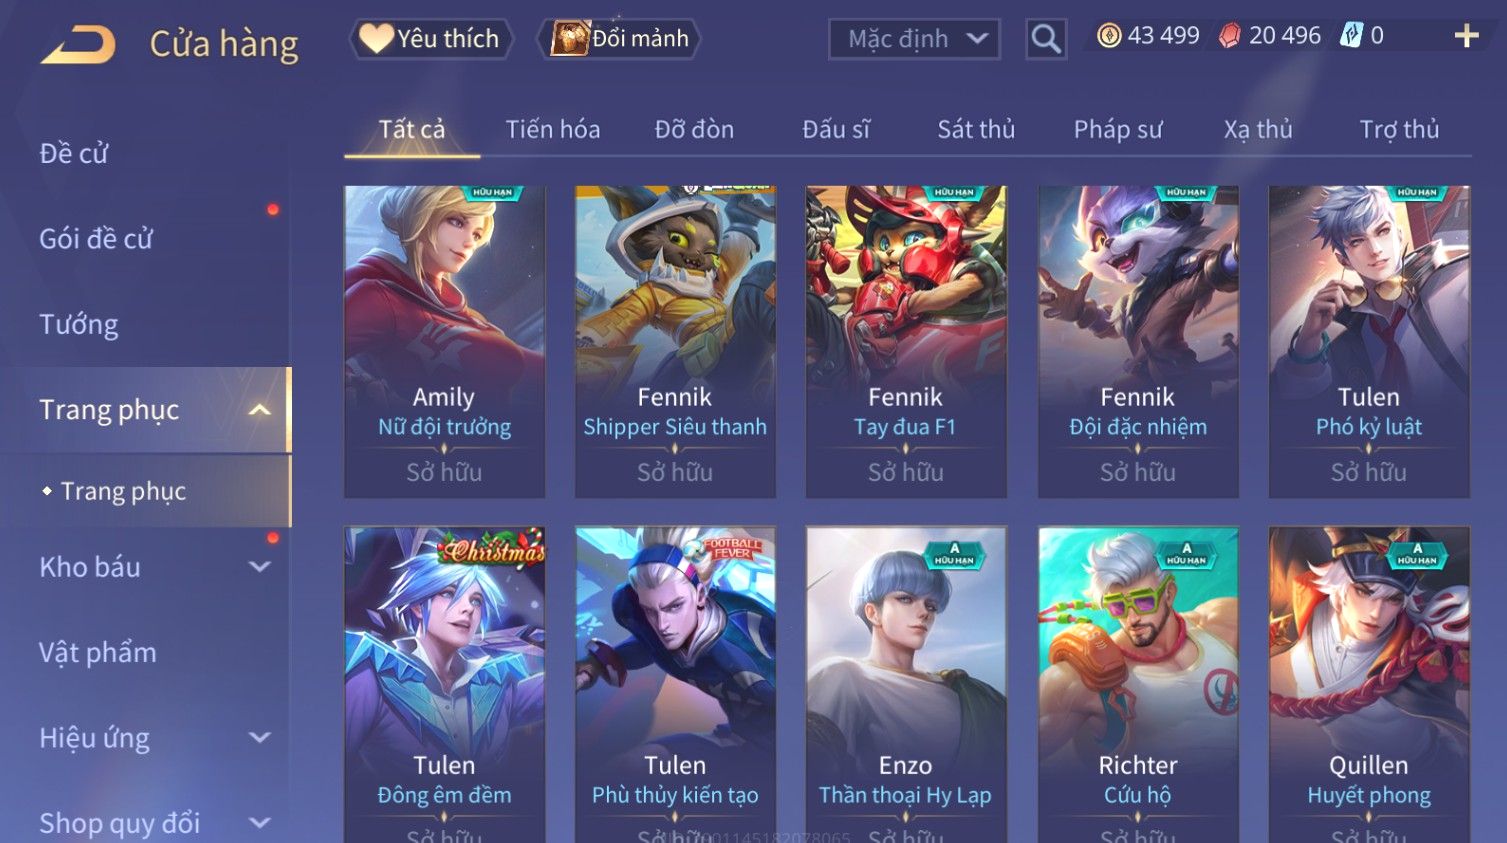Open the Mặc định sort dropdown
This screenshot has width=1507, height=843.
[914, 39]
